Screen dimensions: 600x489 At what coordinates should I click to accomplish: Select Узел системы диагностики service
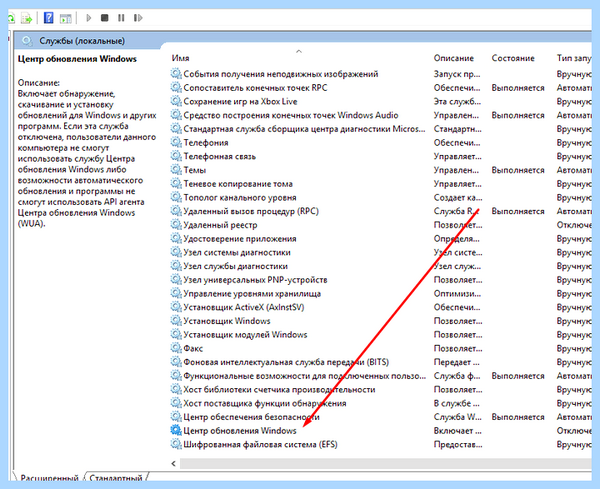pyautogui.click(x=236, y=252)
